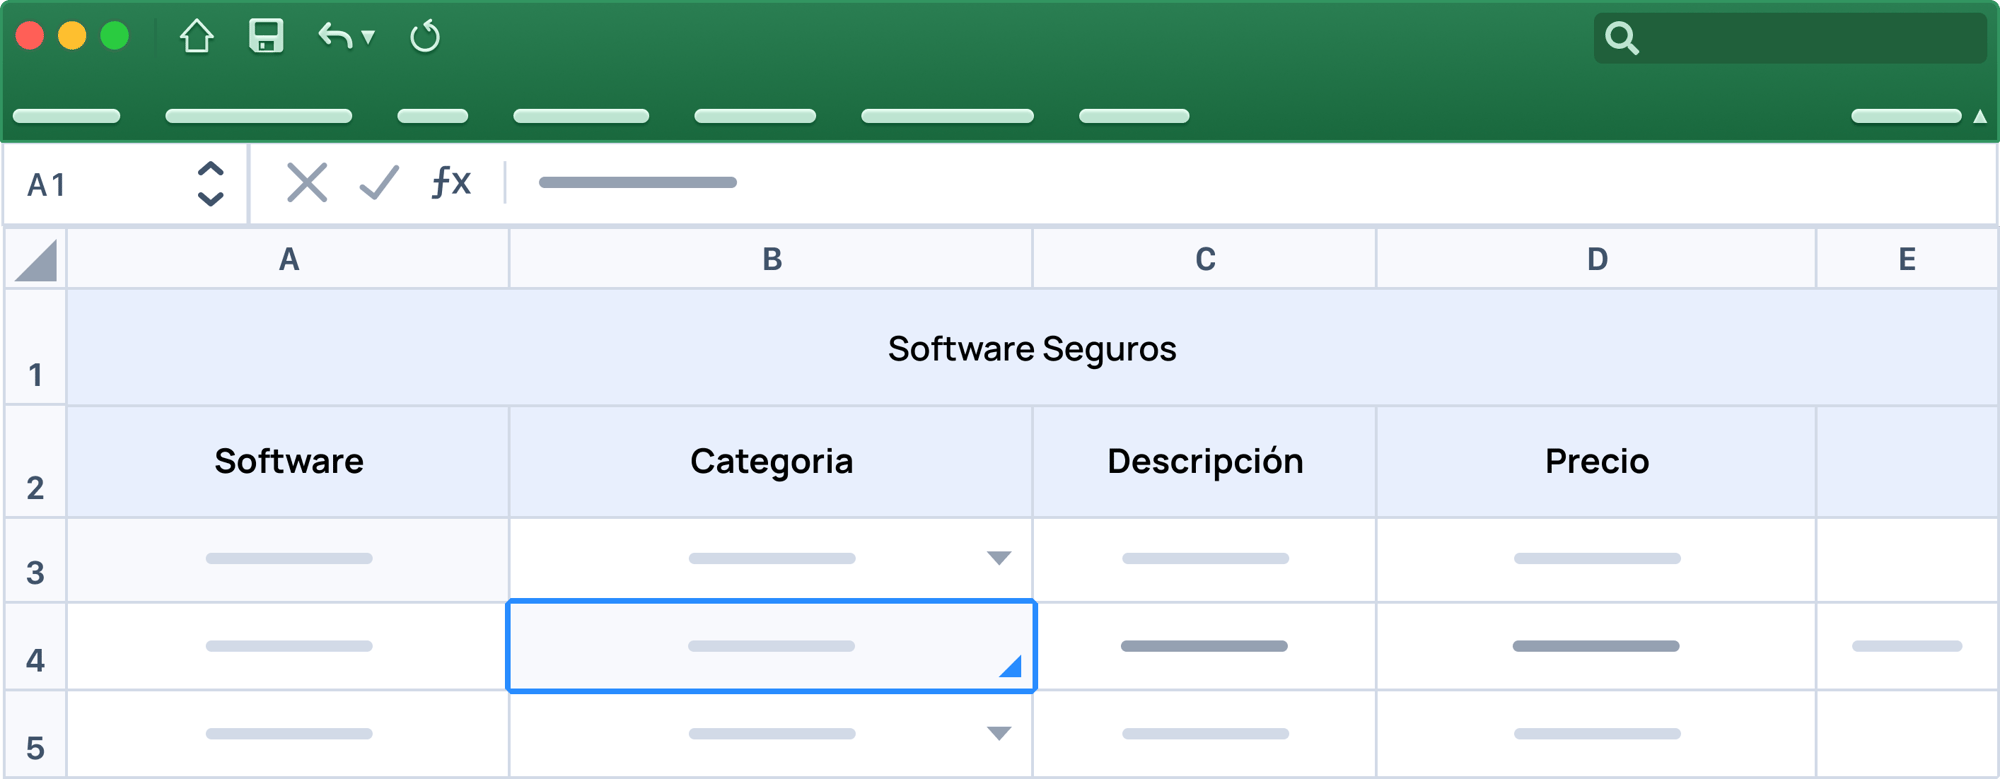Focus the dark search field in the title bar
This screenshot has height=779, width=2000.
click(x=1790, y=38)
